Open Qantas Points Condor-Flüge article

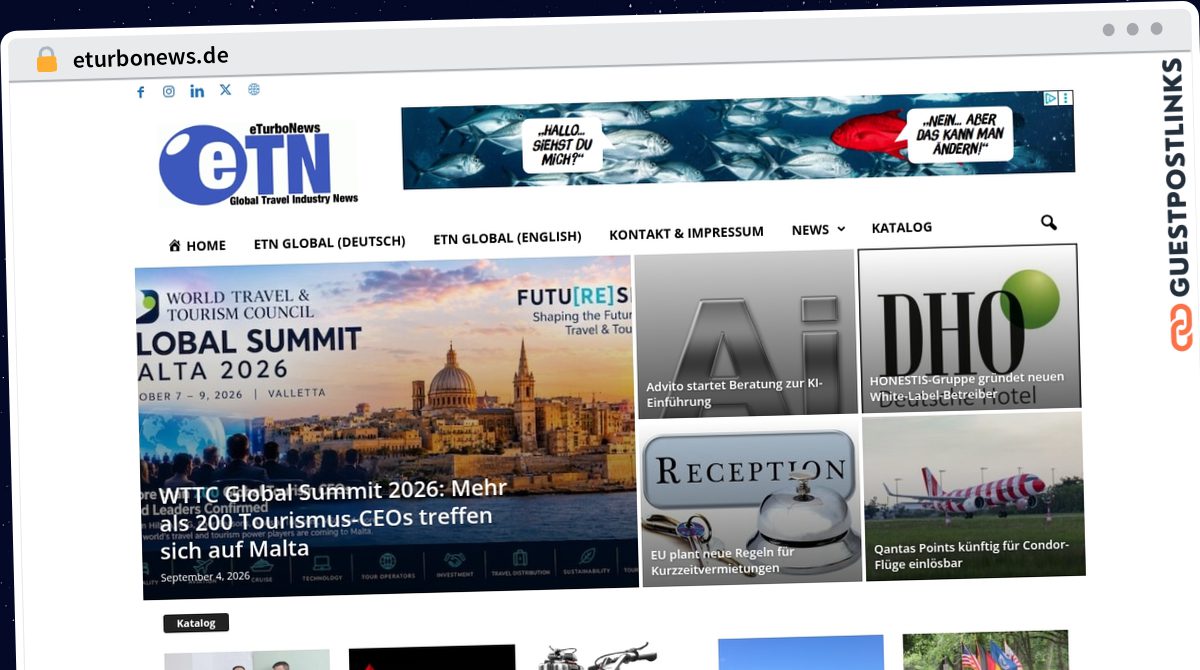(x=971, y=554)
